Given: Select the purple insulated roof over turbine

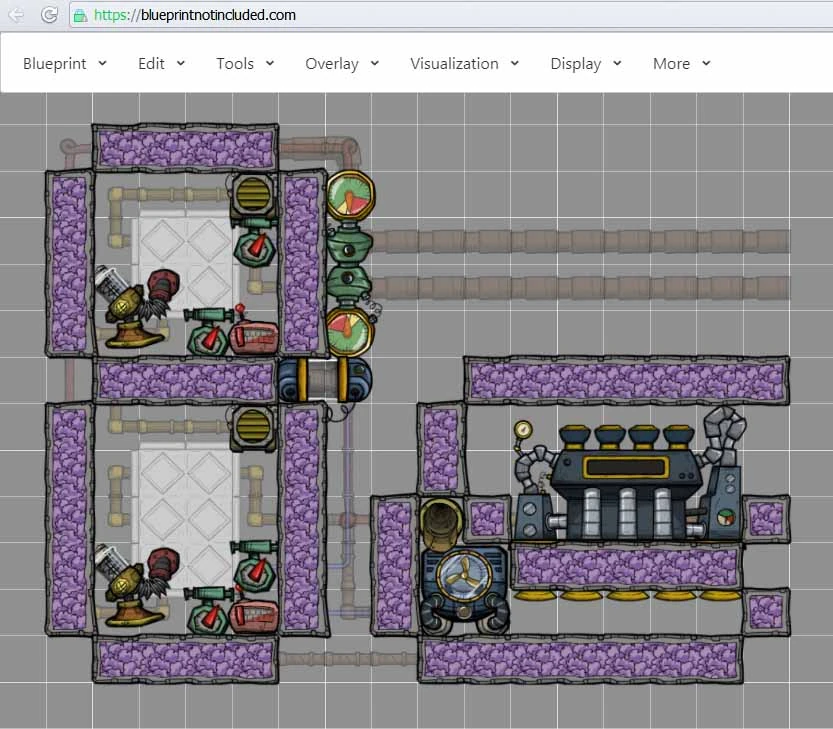Looking at the screenshot, I should click(x=627, y=380).
